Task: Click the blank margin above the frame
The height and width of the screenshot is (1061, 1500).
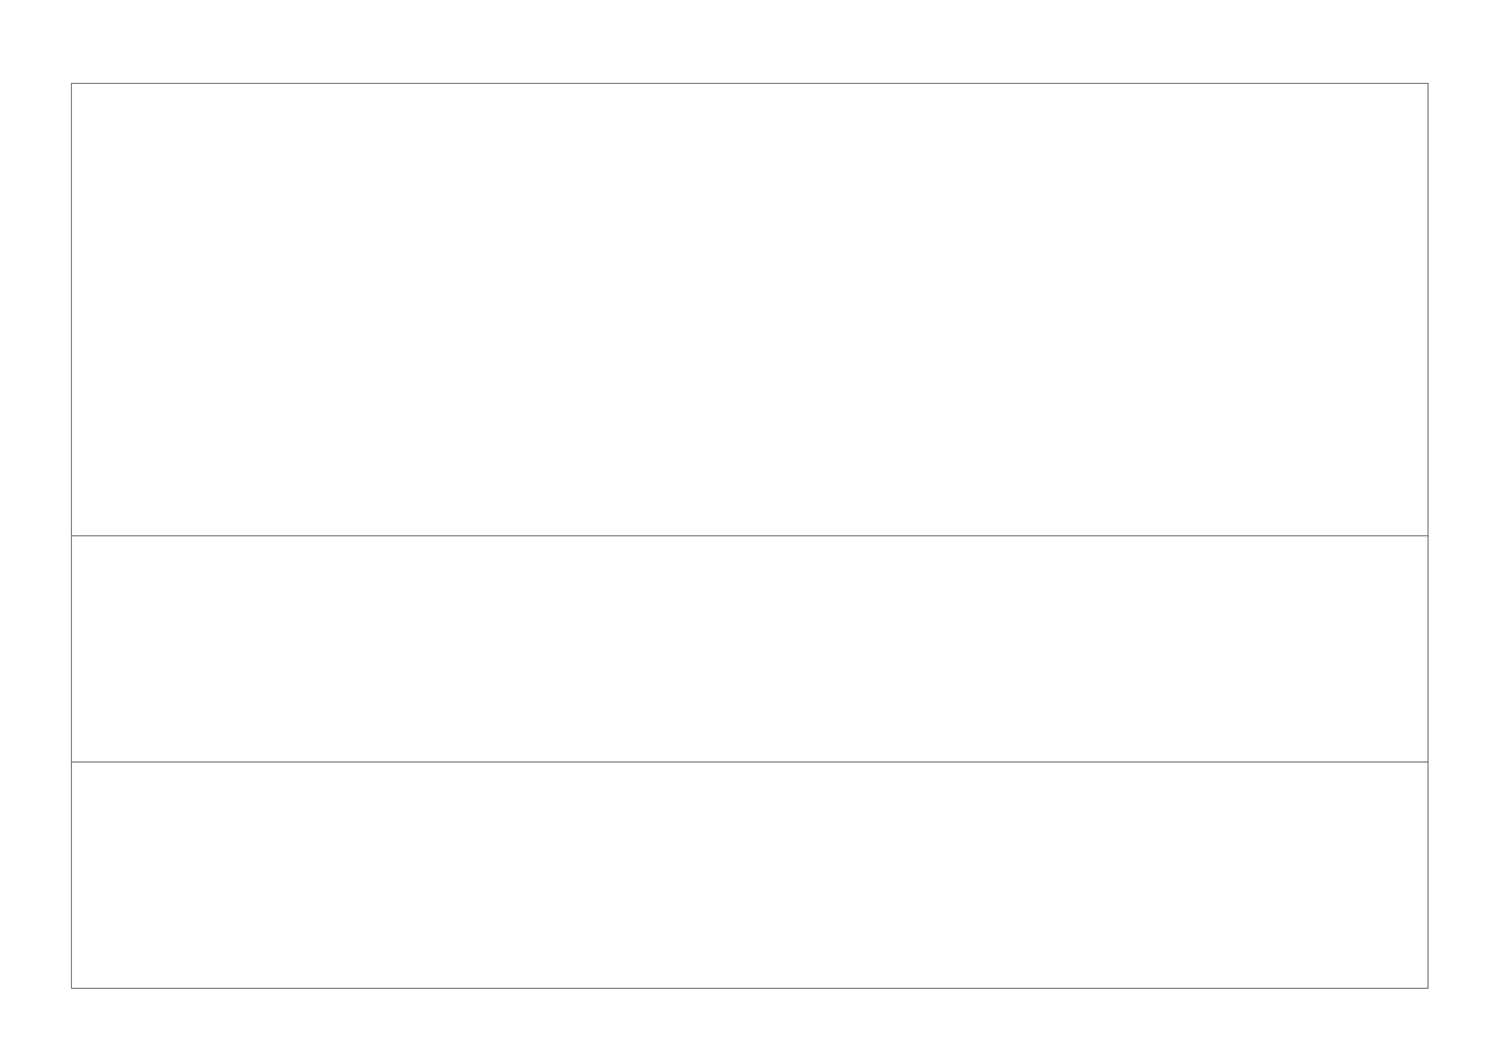Action: coord(750,41)
